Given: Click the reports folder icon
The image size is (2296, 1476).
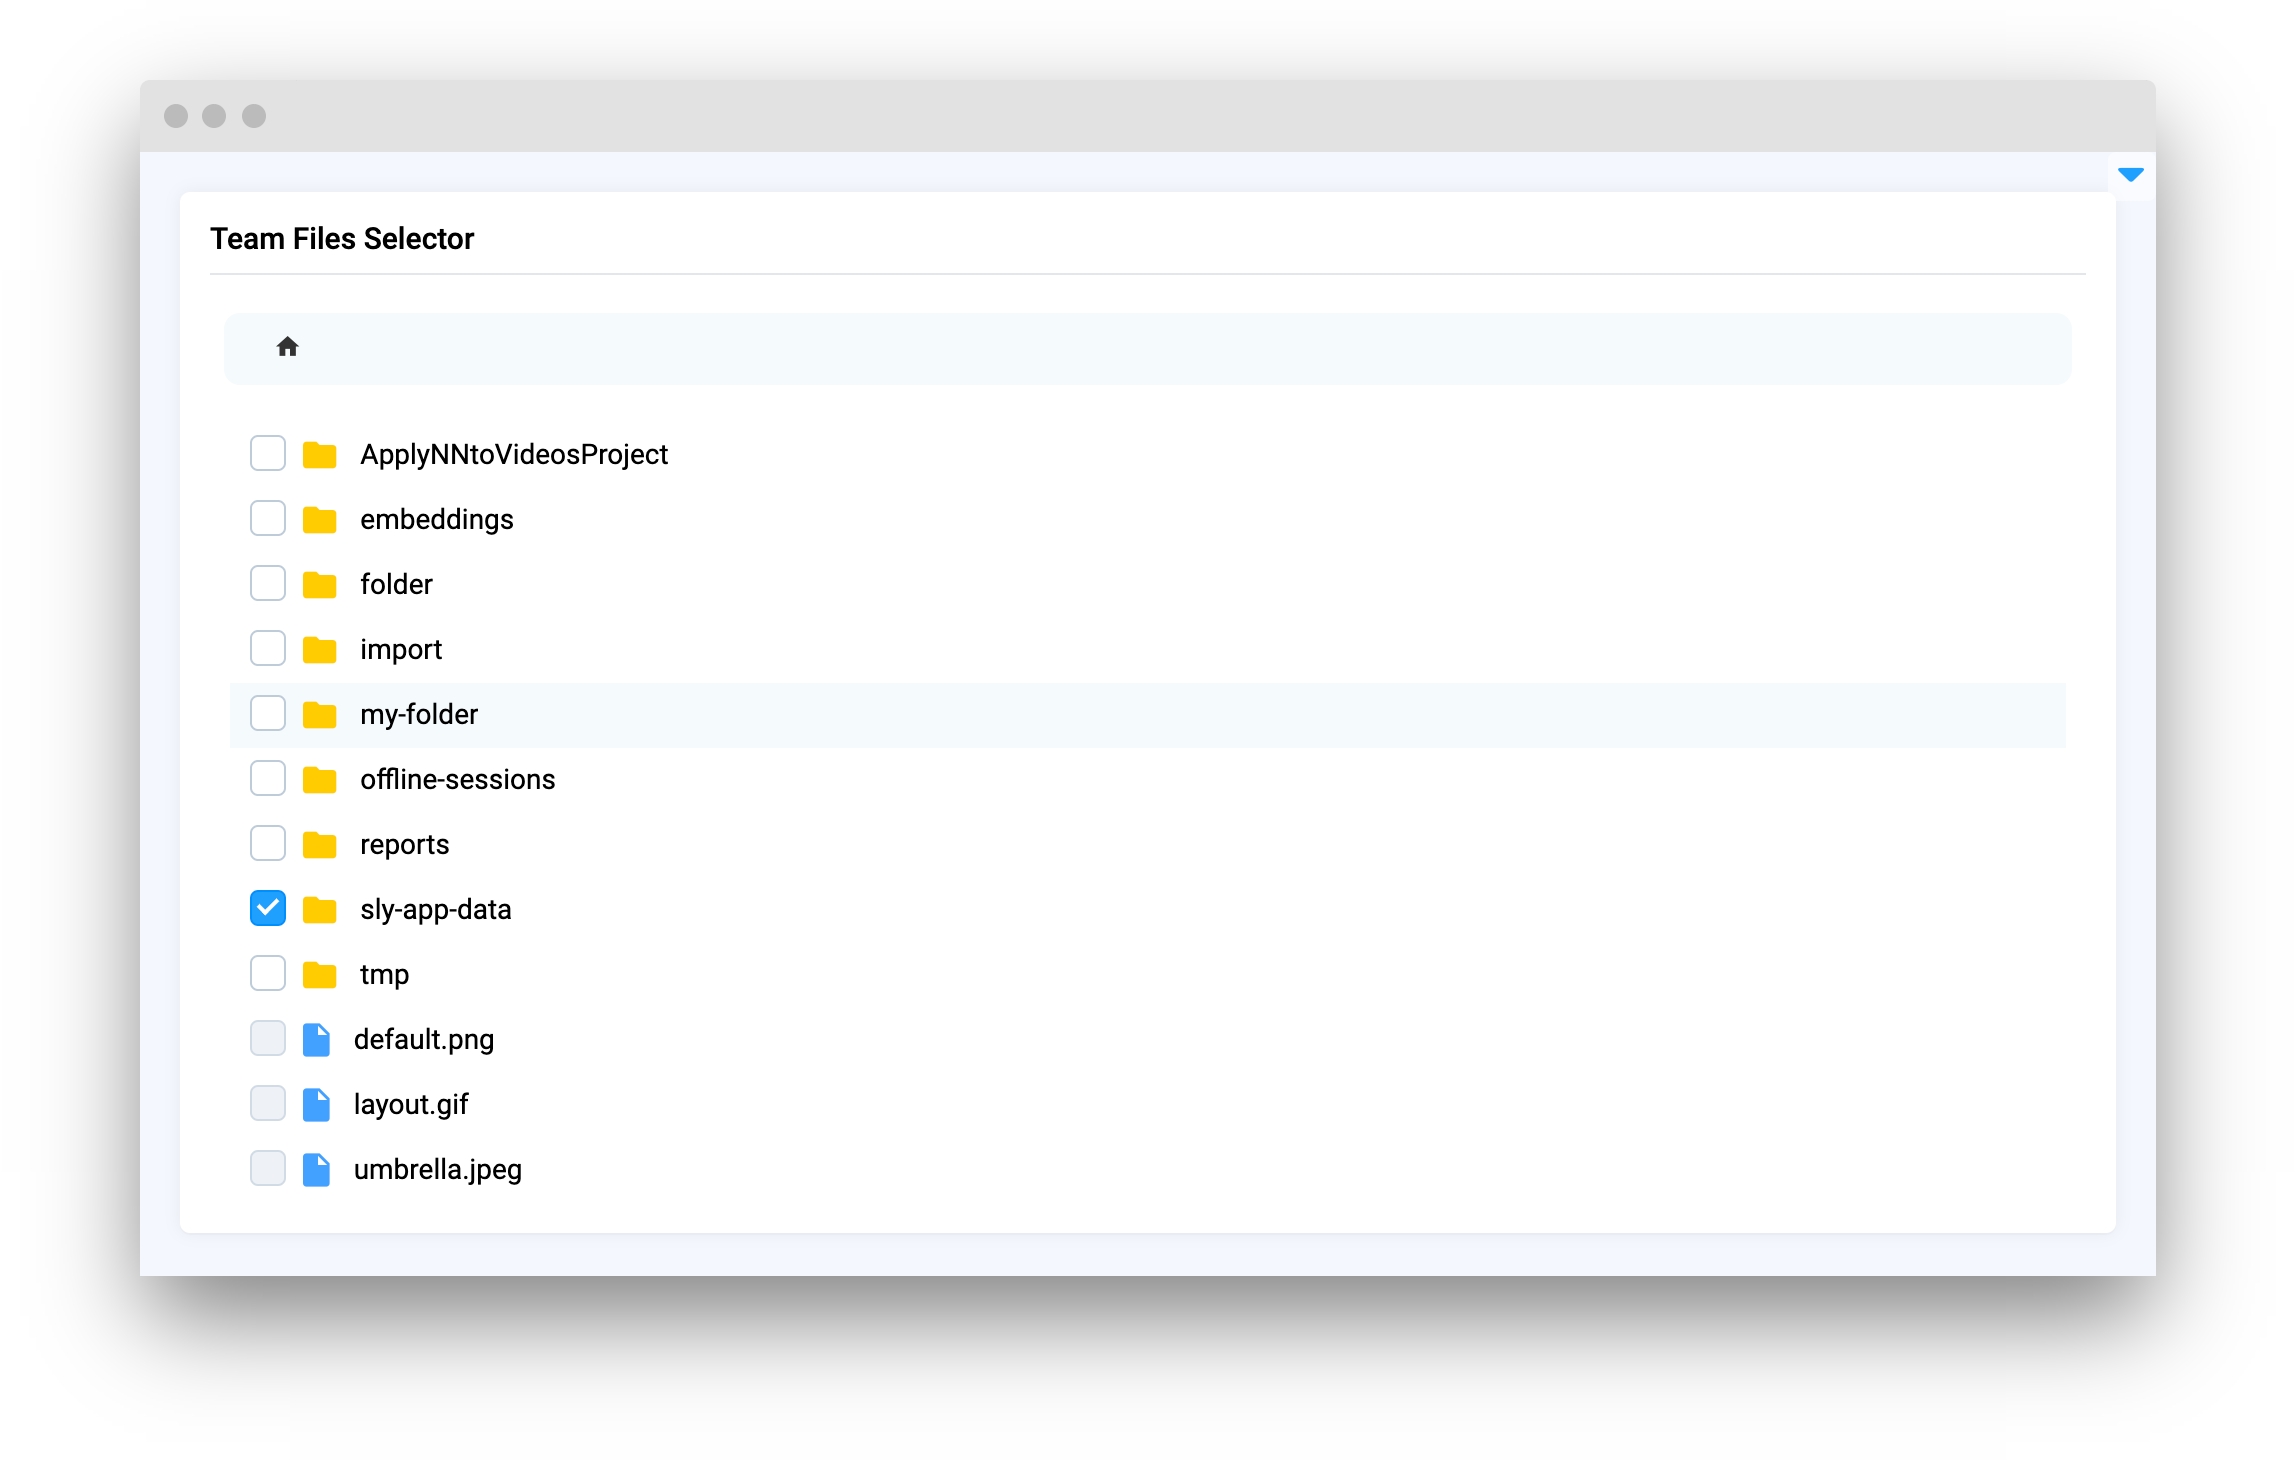Looking at the screenshot, I should coord(320,844).
